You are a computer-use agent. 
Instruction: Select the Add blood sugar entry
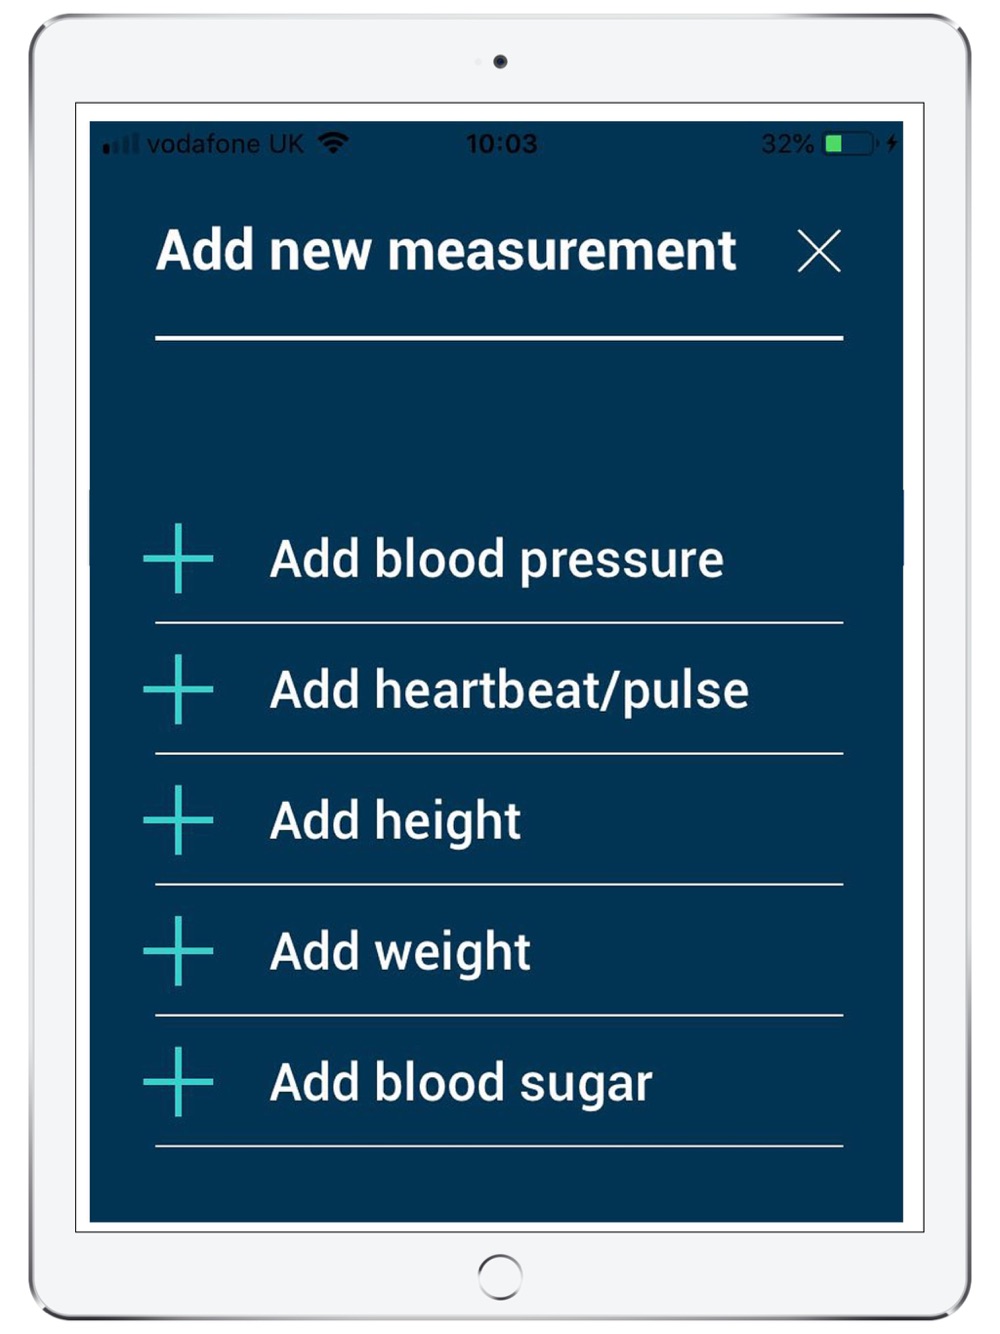click(x=461, y=1083)
